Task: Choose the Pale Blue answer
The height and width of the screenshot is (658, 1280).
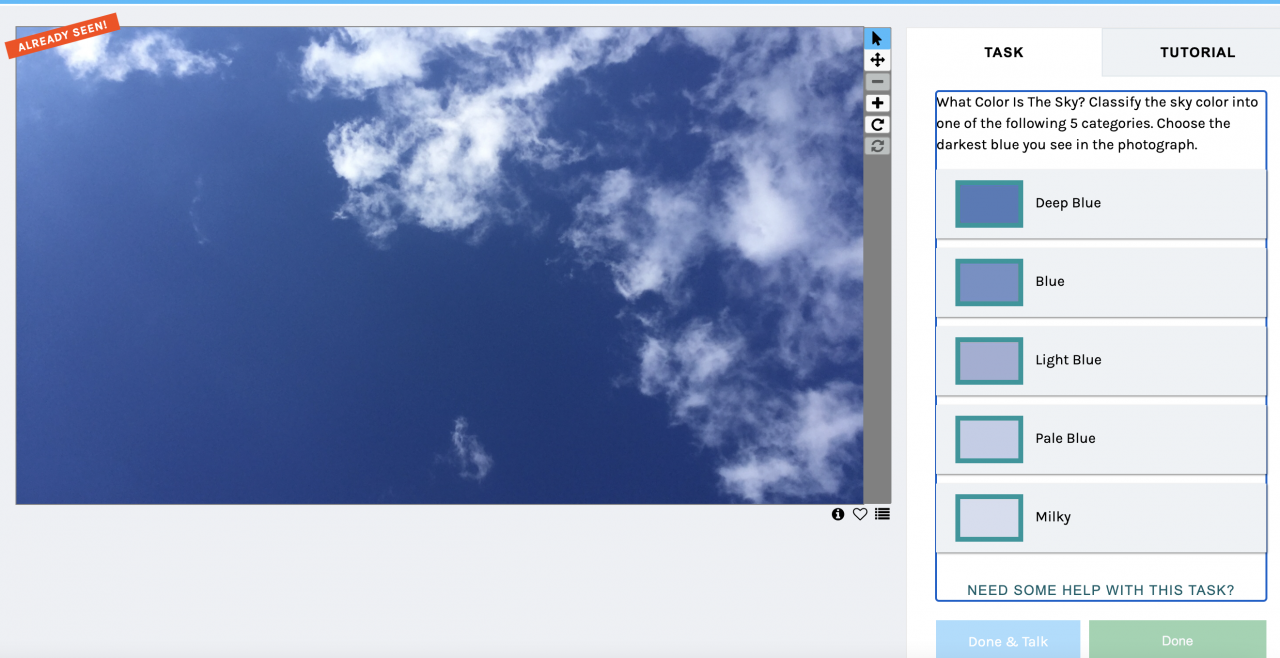Action: (1101, 439)
